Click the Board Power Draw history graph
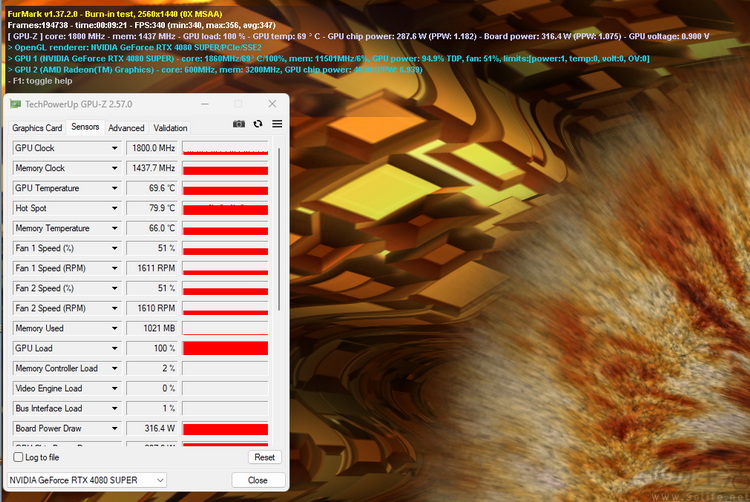 (x=225, y=429)
